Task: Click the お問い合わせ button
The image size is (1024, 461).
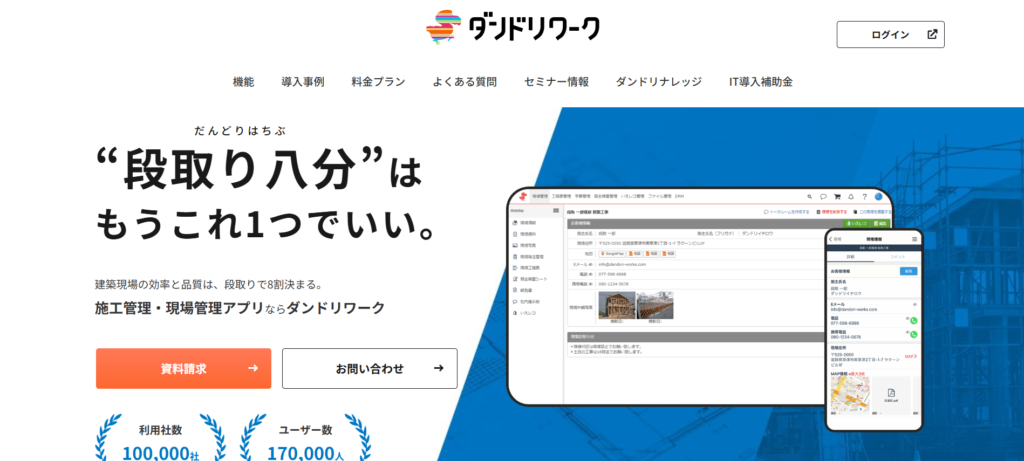Action: [x=370, y=368]
